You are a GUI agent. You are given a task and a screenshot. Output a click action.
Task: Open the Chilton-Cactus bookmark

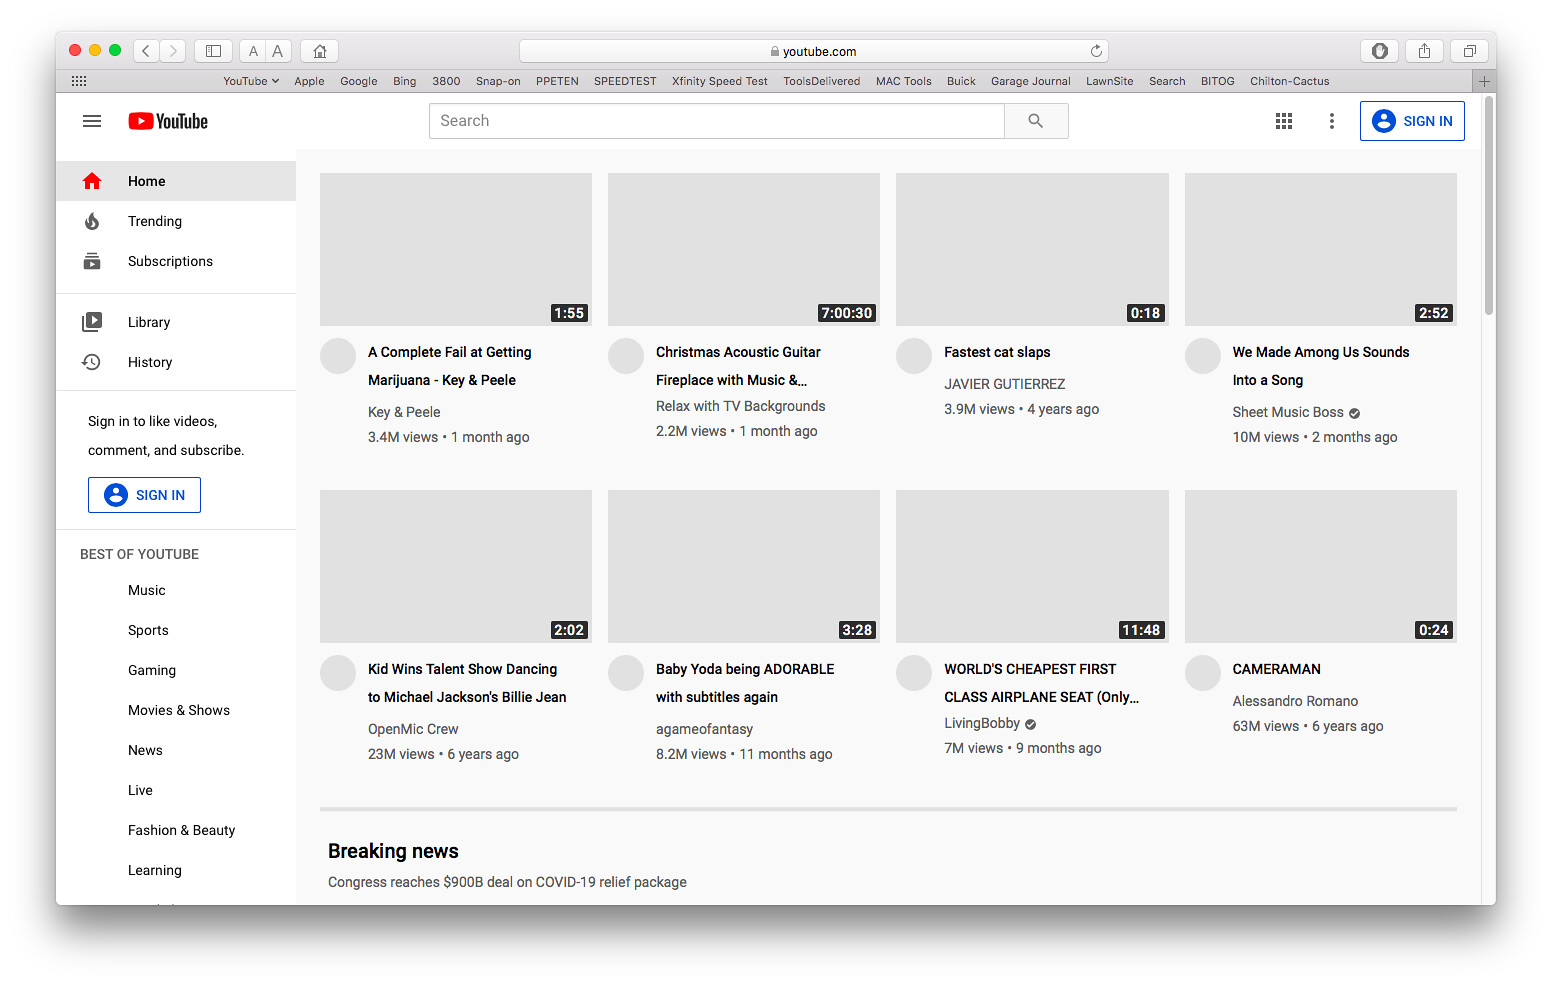click(1290, 81)
